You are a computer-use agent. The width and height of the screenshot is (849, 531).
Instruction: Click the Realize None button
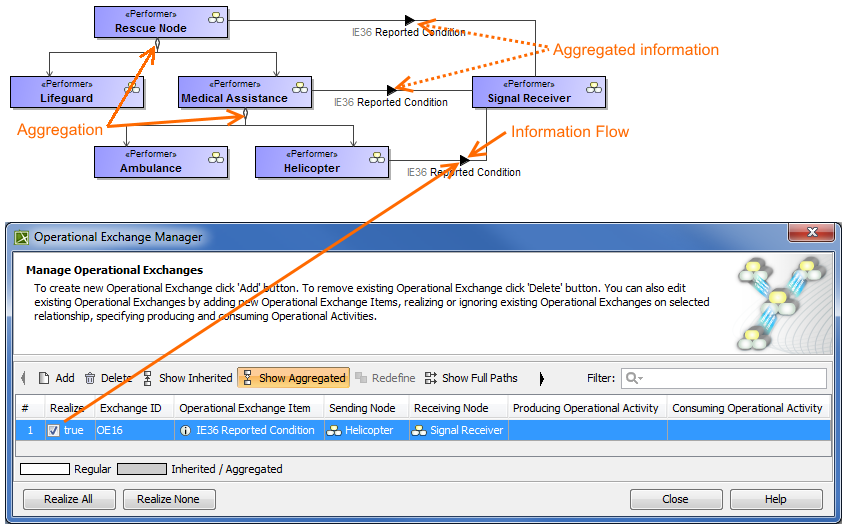(169, 499)
